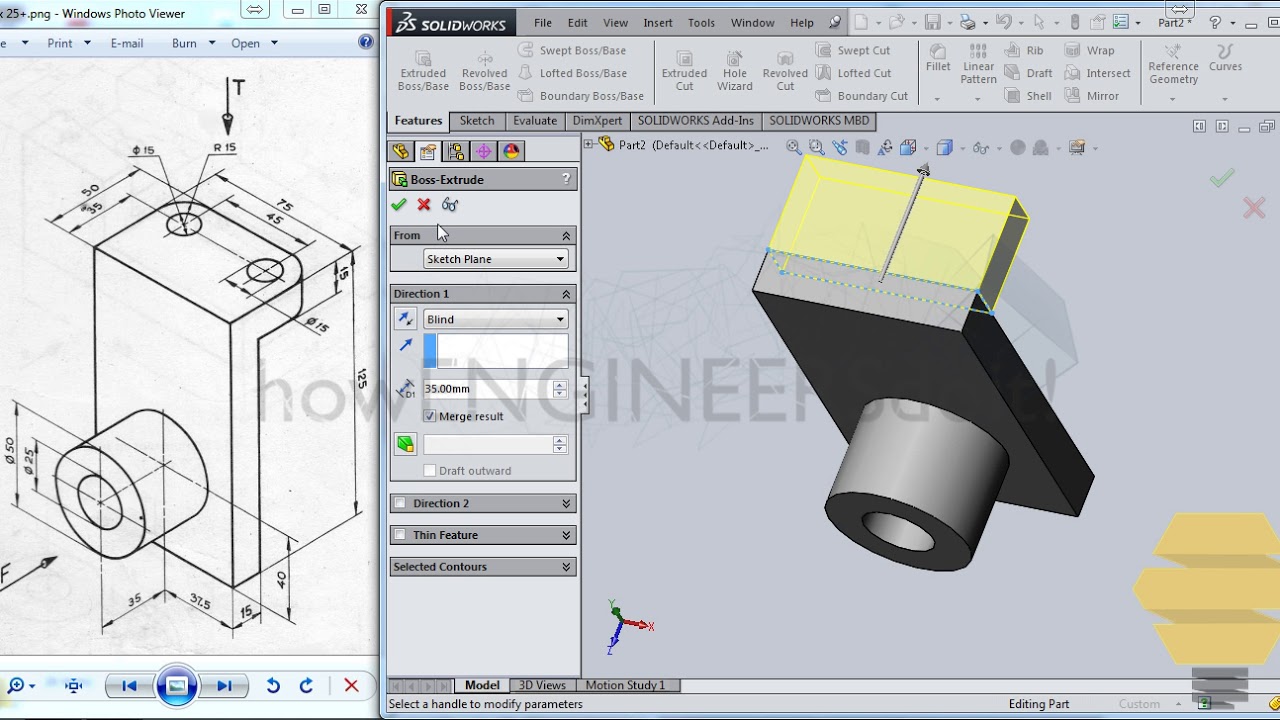Click the Reference Geometry tool
1280x720 pixels.
pyautogui.click(x=1173, y=65)
